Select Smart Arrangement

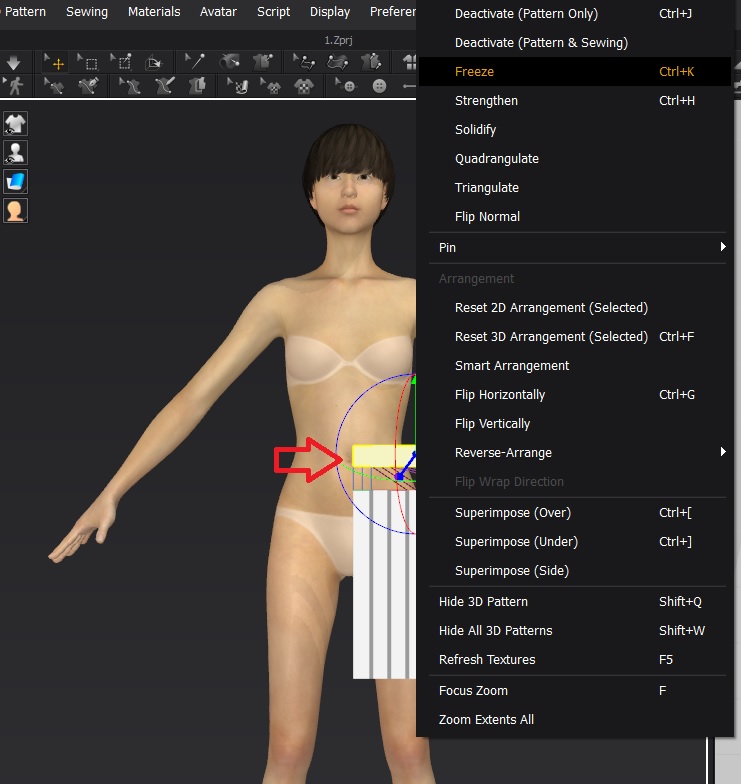574,366
